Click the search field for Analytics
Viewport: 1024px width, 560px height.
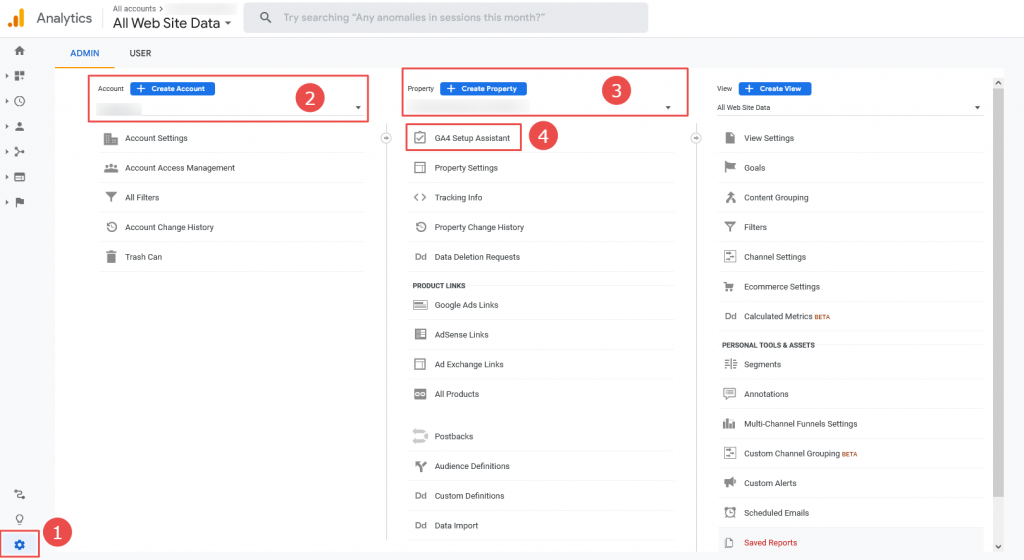[445, 18]
